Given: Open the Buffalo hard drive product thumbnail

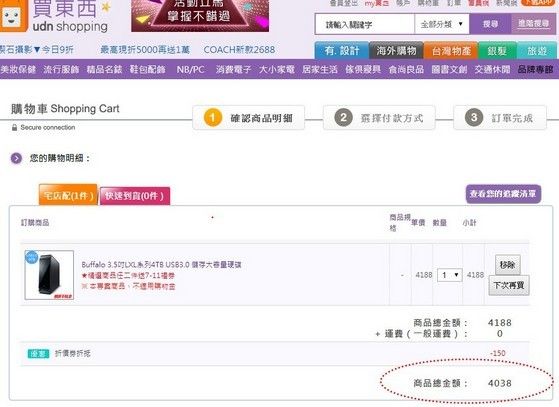Looking at the screenshot, I should (x=49, y=275).
